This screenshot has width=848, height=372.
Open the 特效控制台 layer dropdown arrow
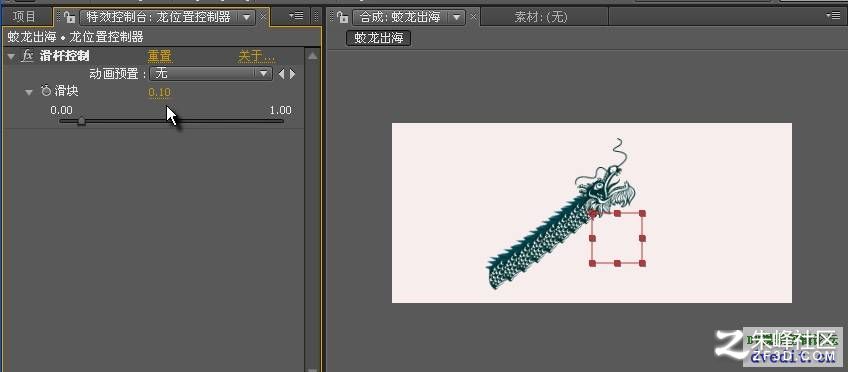click(x=246, y=17)
